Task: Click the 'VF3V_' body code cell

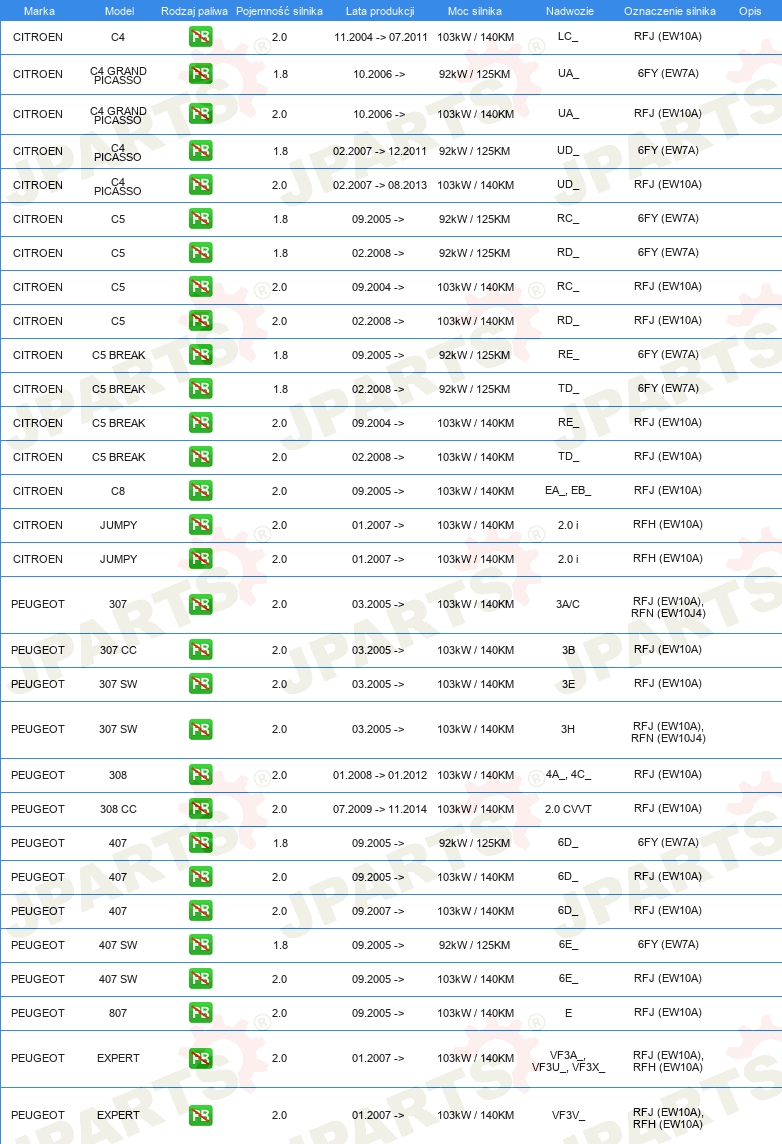Action: tap(568, 1115)
